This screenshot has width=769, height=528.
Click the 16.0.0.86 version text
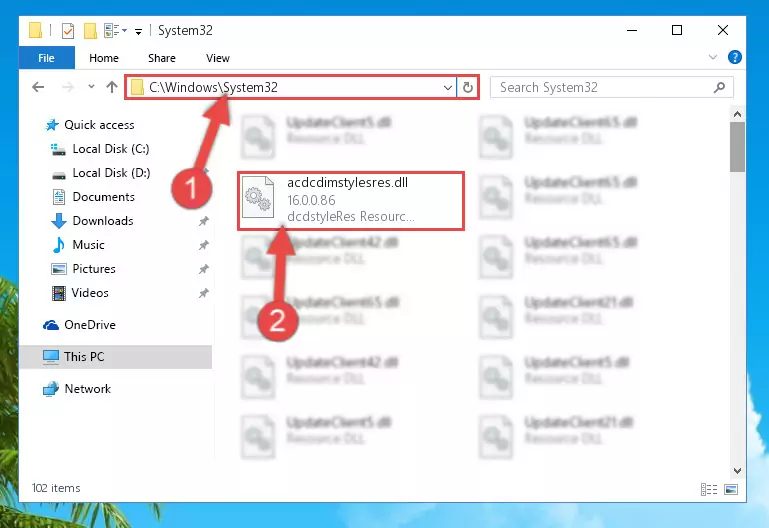(x=311, y=201)
